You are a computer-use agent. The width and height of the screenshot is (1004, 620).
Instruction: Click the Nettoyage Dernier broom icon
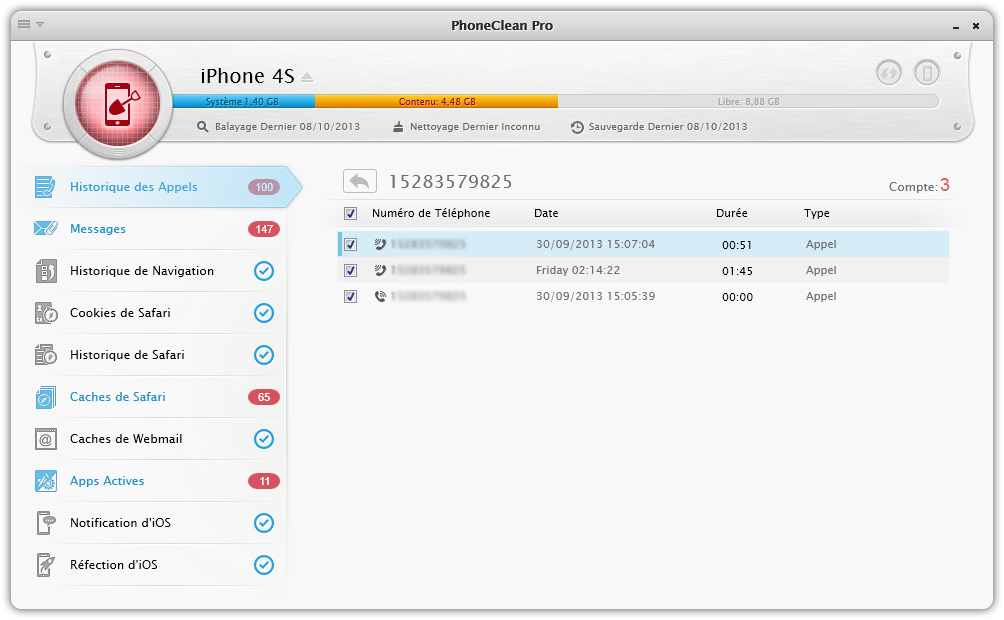(x=398, y=127)
